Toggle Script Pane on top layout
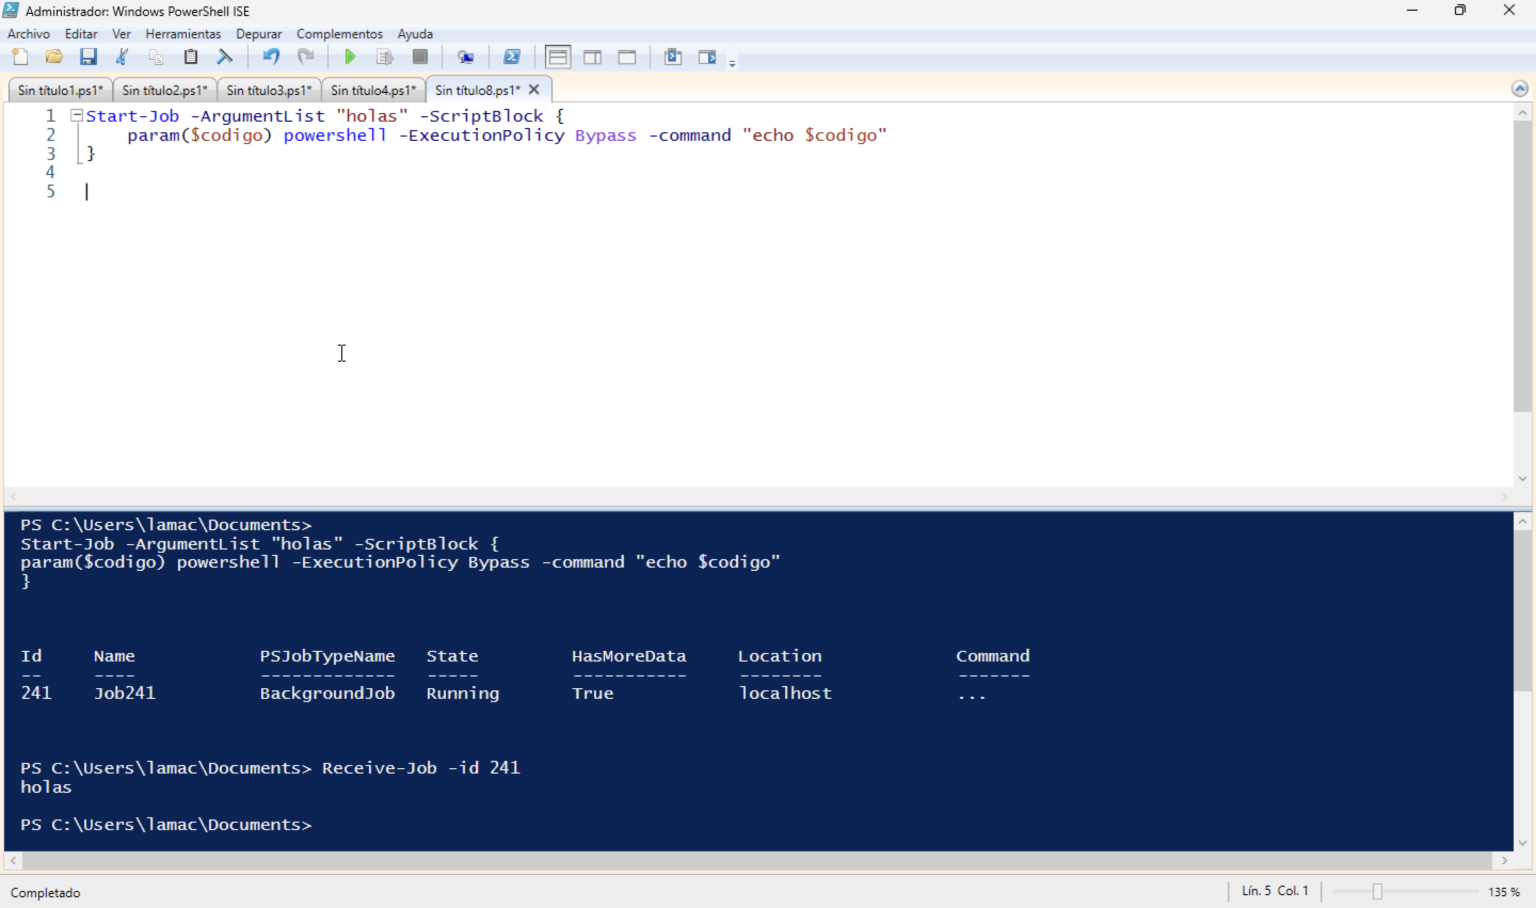Screen dimensions: 1536x908 [x=558, y=57]
